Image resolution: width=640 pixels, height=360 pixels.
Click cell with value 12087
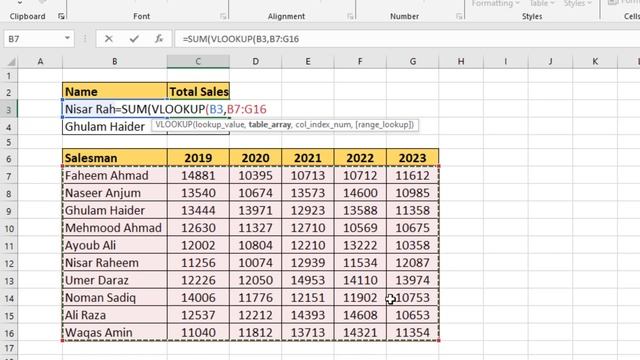click(413, 263)
